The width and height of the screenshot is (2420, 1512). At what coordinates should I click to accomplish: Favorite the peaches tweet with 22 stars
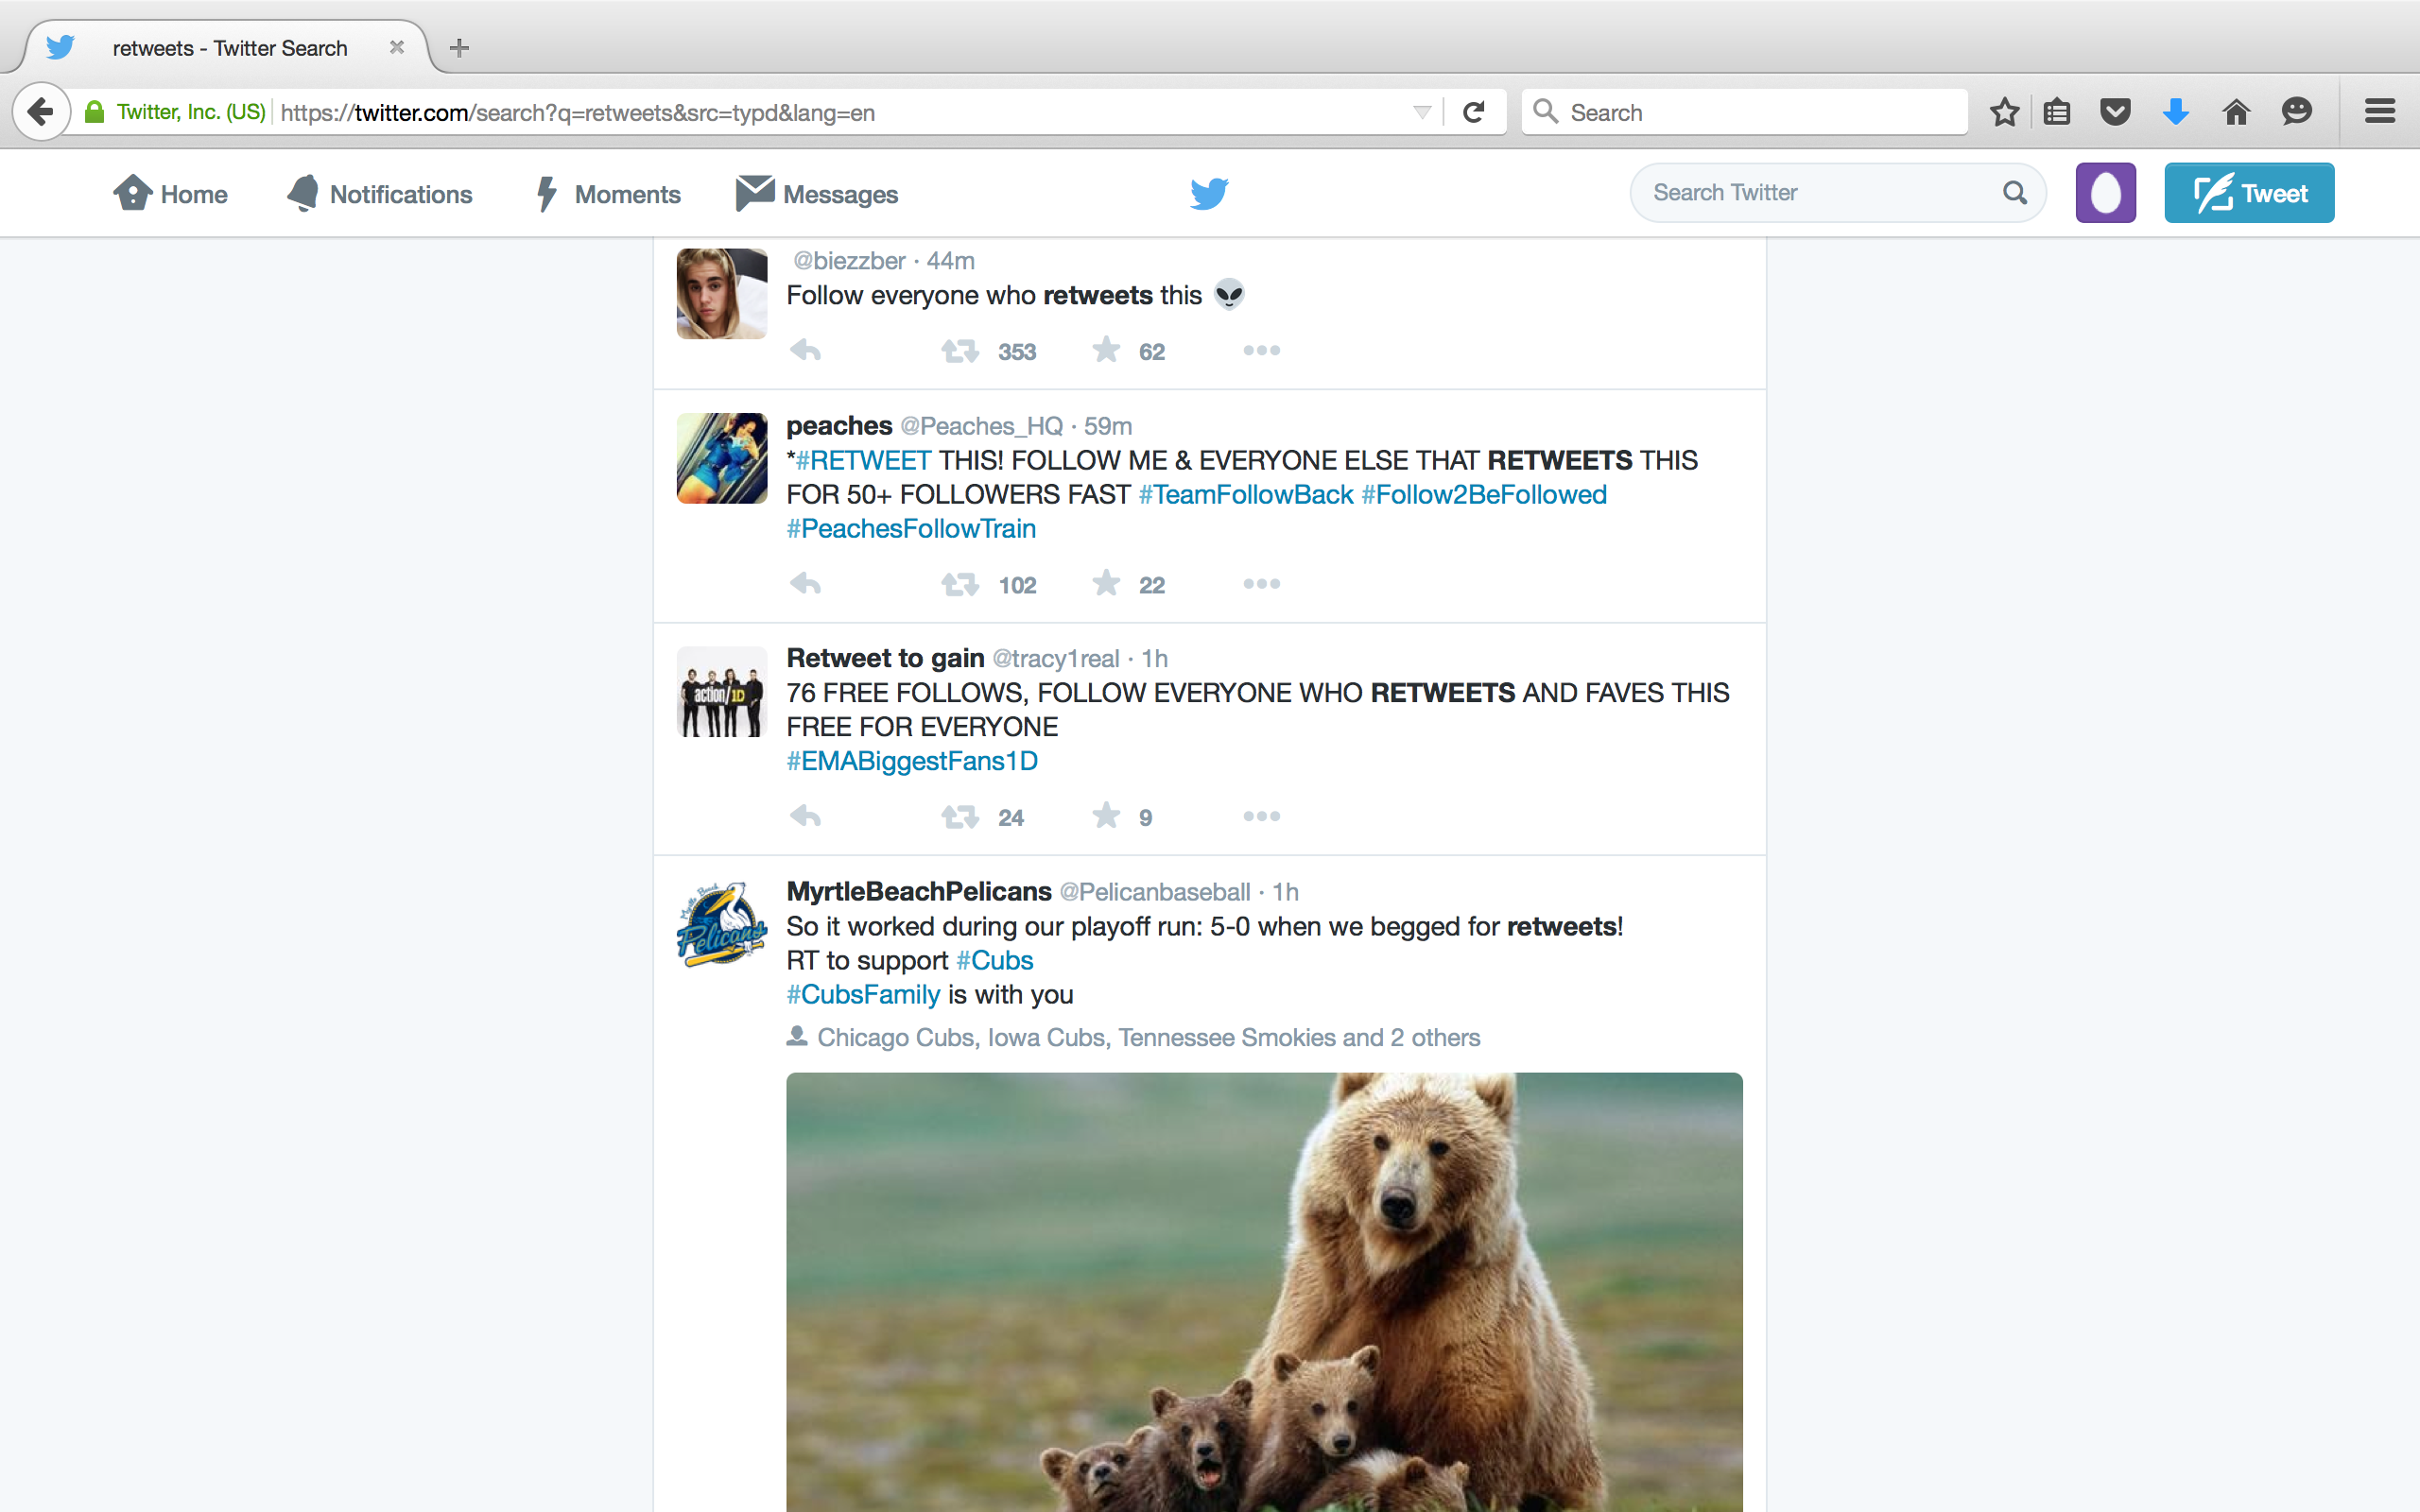point(1106,583)
